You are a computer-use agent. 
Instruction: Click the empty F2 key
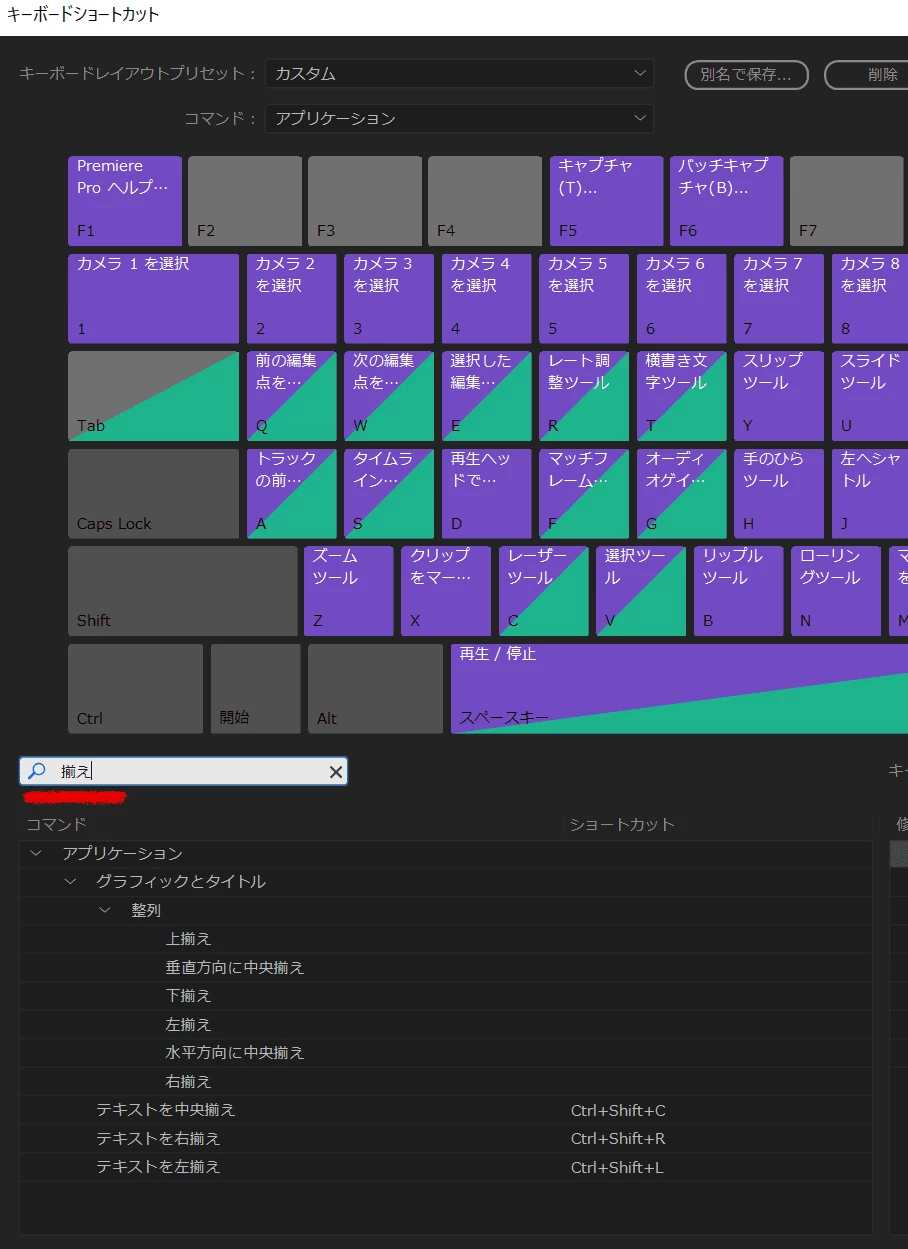[245, 201]
